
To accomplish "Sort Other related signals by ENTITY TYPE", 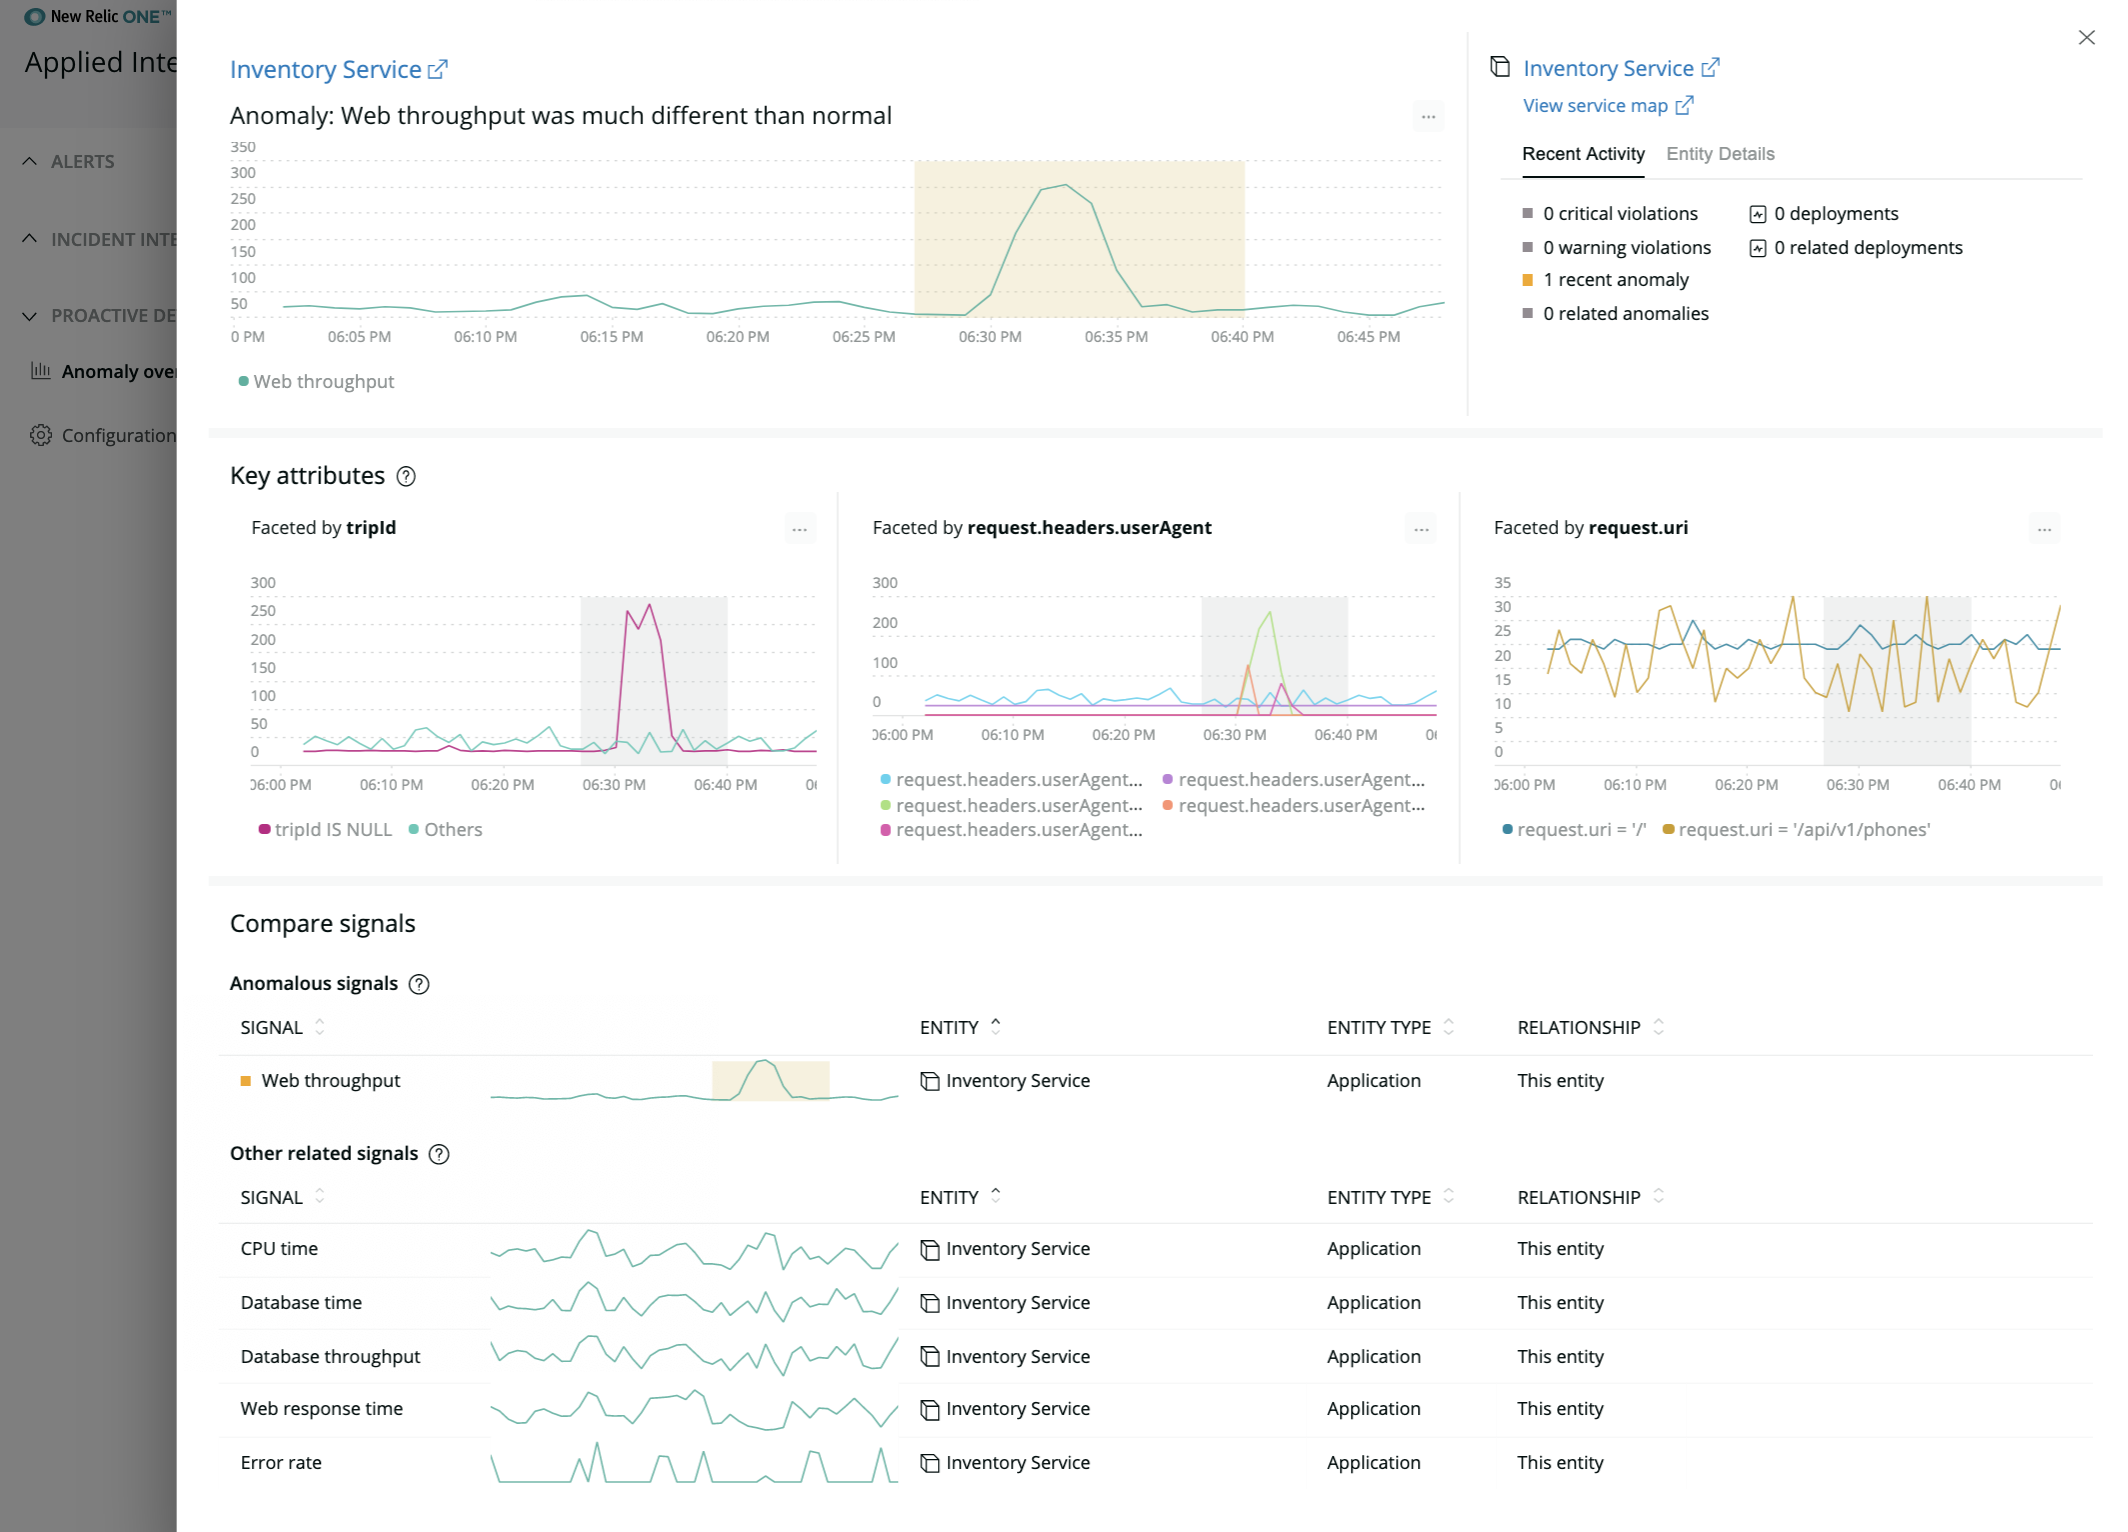I will (1390, 1197).
